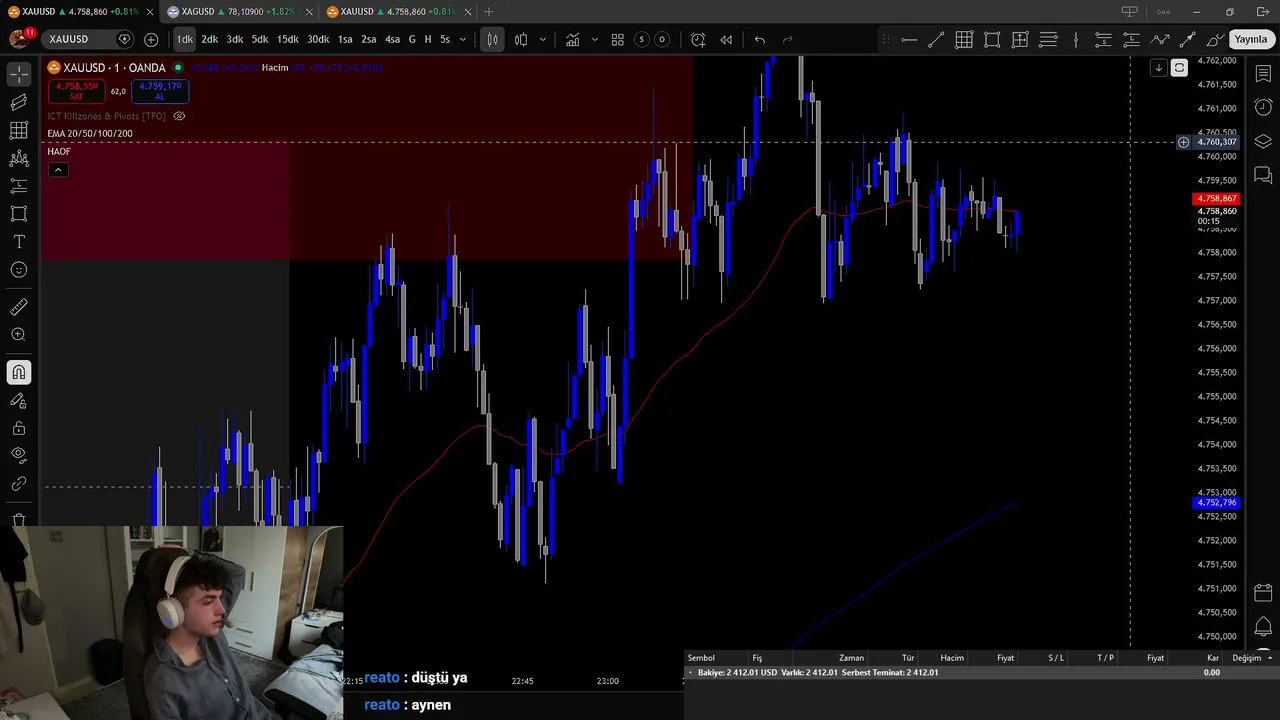Add a symbol with the plus compare button
The height and width of the screenshot is (720, 1280).
[x=151, y=39]
